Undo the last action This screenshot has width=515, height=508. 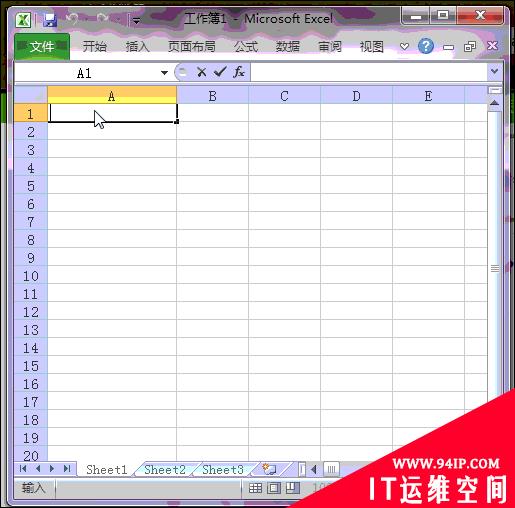pyautogui.click(x=72, y=19)
